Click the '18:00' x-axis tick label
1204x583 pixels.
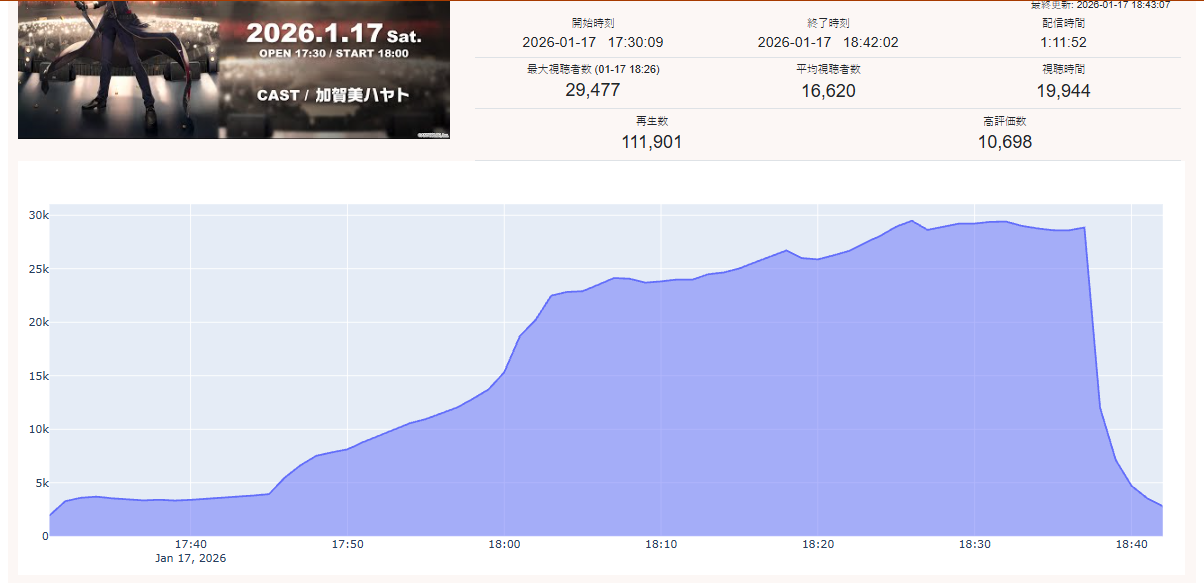click(x=504, y=544)
